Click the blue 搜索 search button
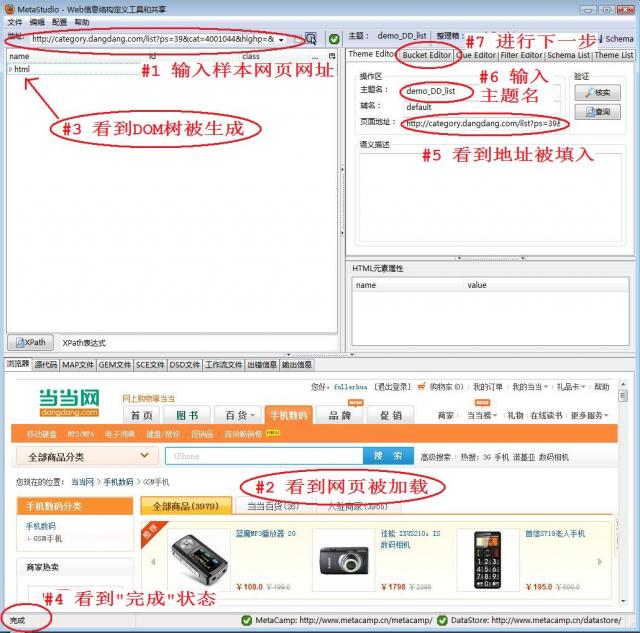Viewport: 640px width, 633px height. 388,456
